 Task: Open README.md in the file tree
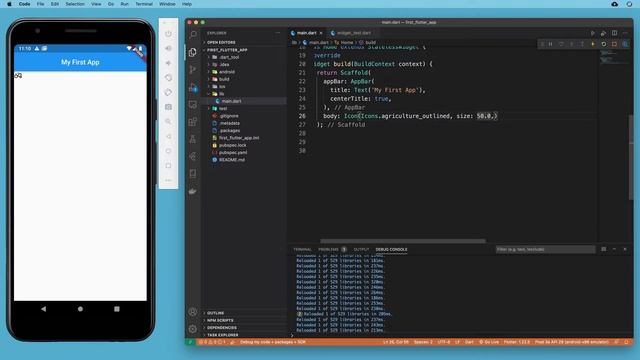click(x=232, y=160)
